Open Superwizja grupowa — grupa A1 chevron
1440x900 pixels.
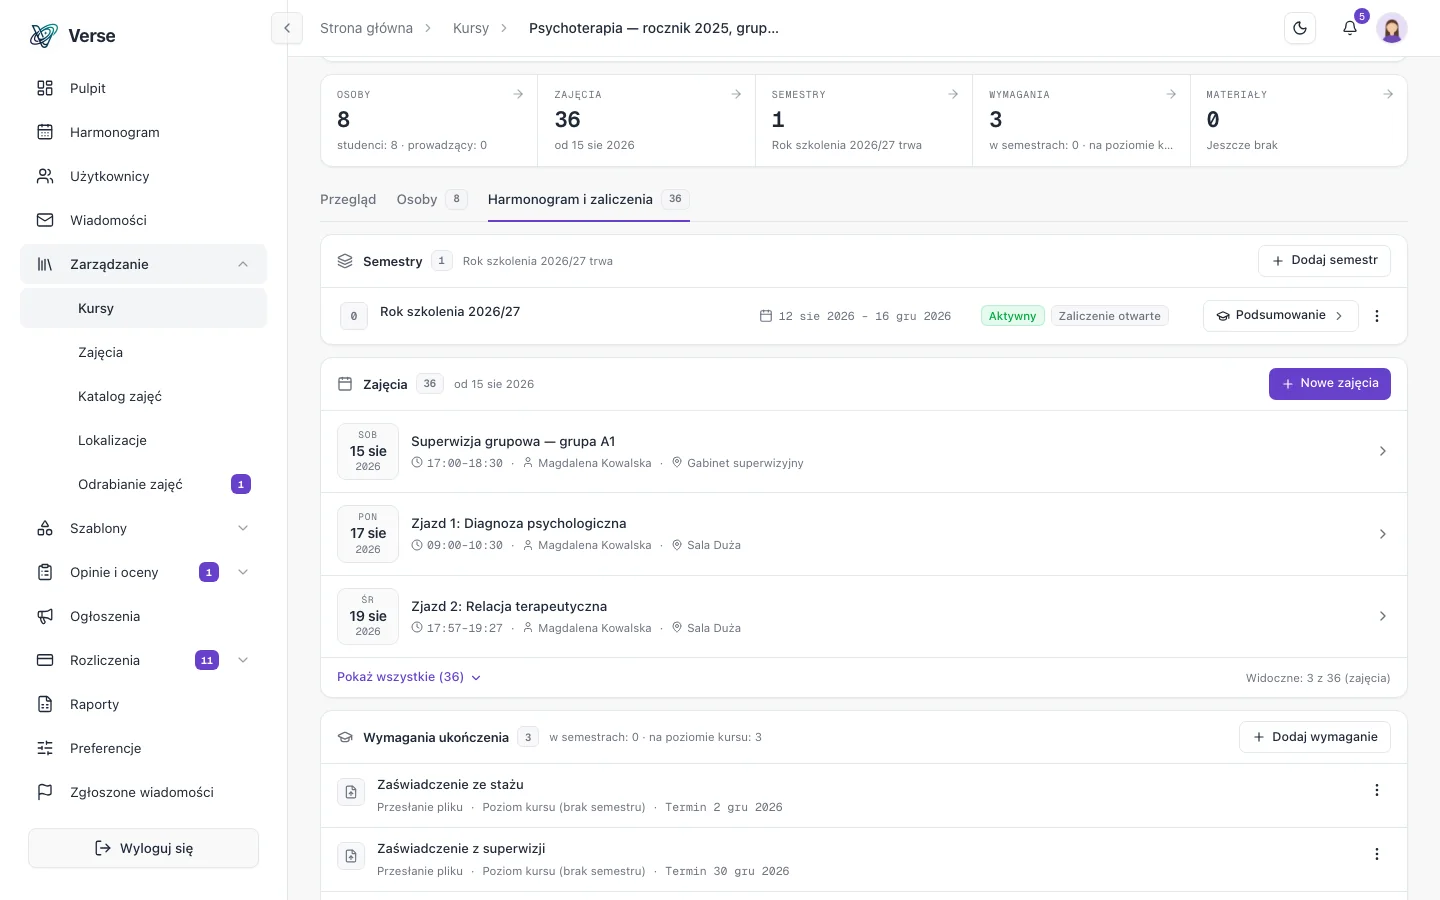(1383, 452)
